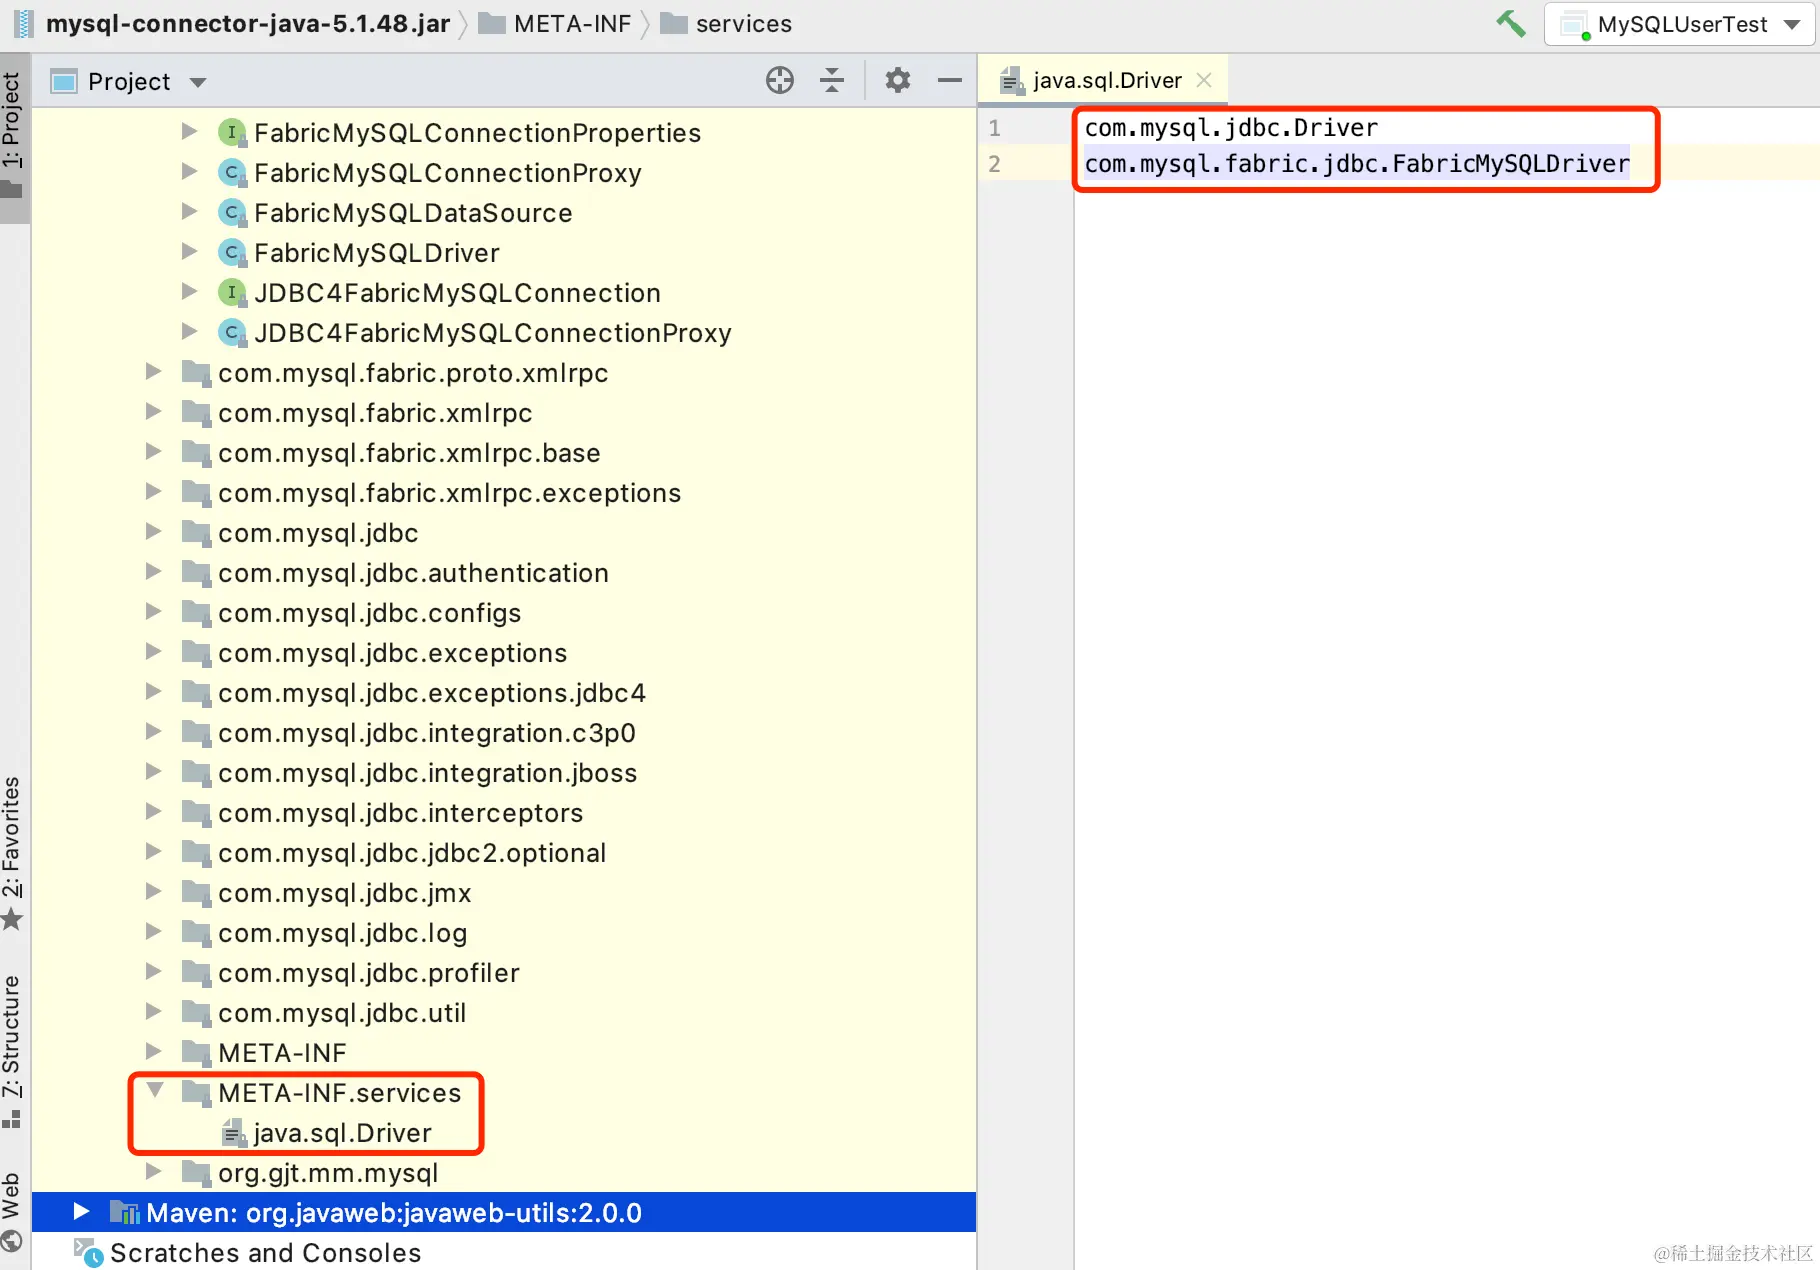The image size is (1820, 1270).
Task: Select com.mysql.fabric.xmlrpc package
Action: 375,413
